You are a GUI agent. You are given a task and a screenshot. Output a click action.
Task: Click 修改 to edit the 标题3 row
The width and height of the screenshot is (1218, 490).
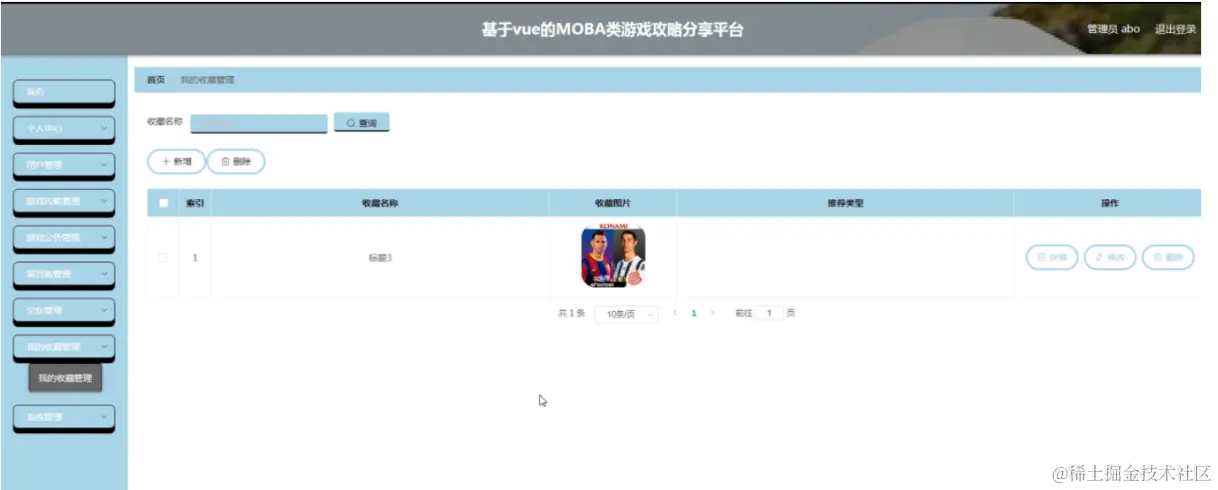(x=1110, y=258)
